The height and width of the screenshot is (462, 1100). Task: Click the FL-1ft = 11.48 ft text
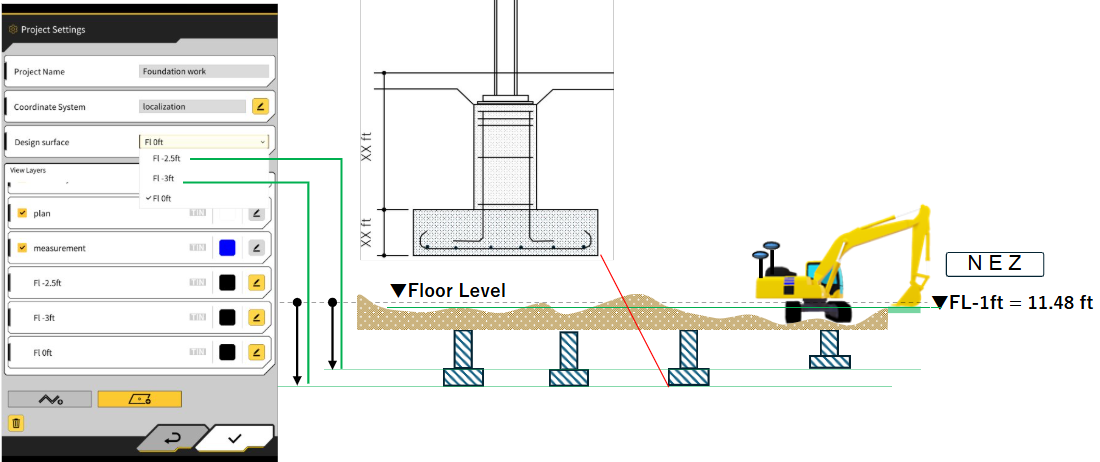1012,303
